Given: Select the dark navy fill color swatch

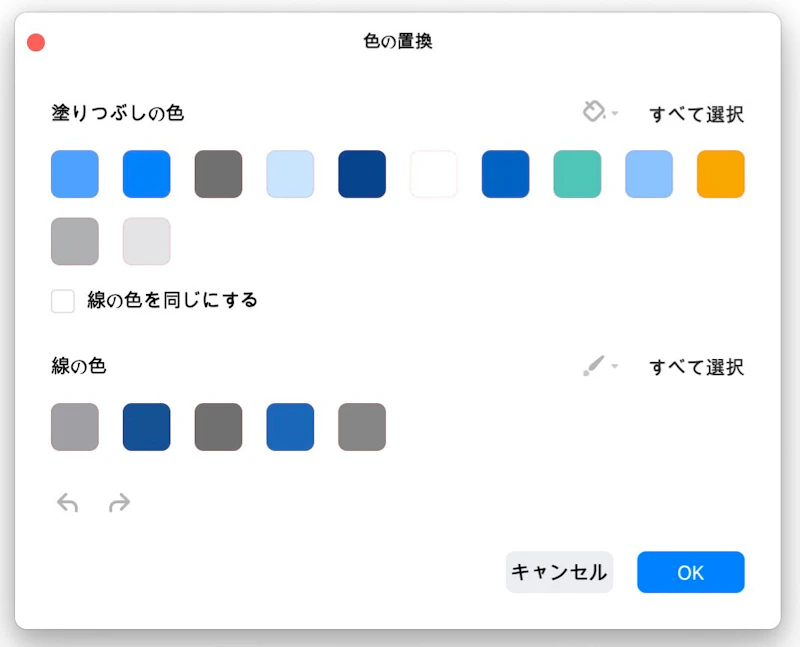Looking at the screenshot, I should 361,173.
